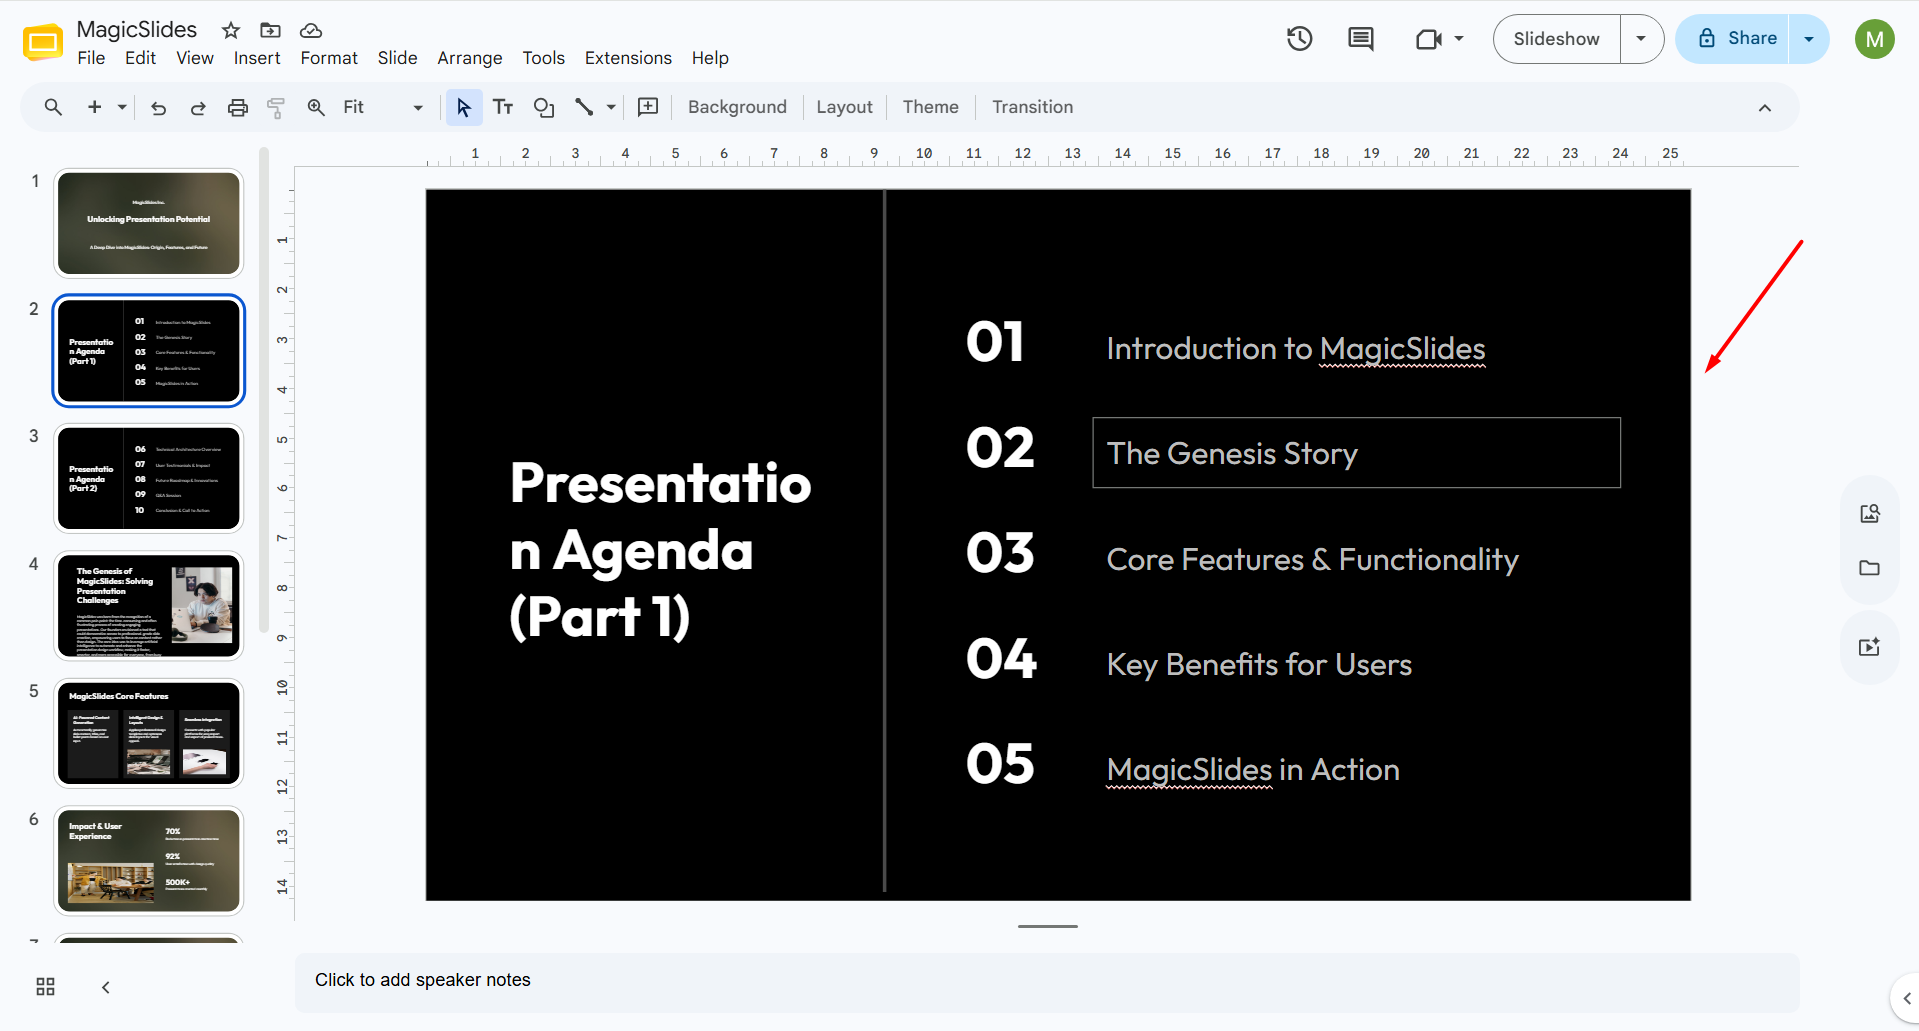The height and width of the screenshot is (1031, 1919).
Task: Click the Layout button
Action: (x=844, y=107)
